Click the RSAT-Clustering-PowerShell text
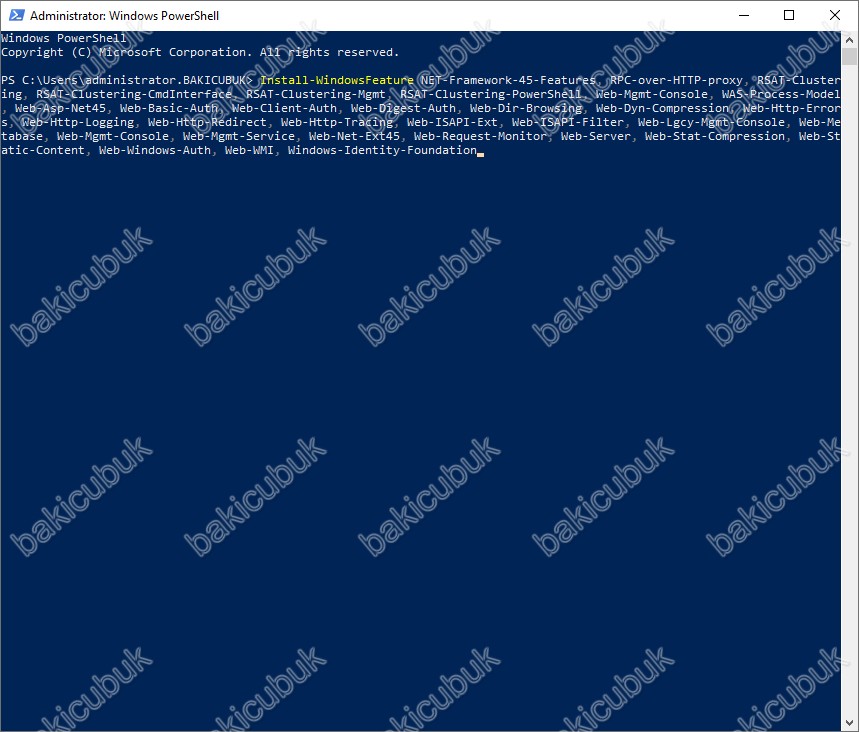Viewport: 859px width, 732px height. (x=491, y=94)
